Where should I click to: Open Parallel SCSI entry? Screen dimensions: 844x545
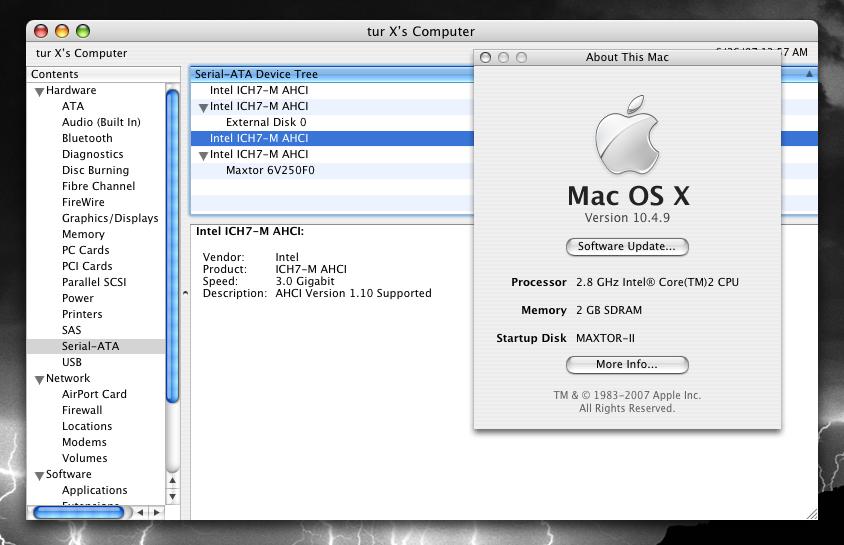point(94,282)
